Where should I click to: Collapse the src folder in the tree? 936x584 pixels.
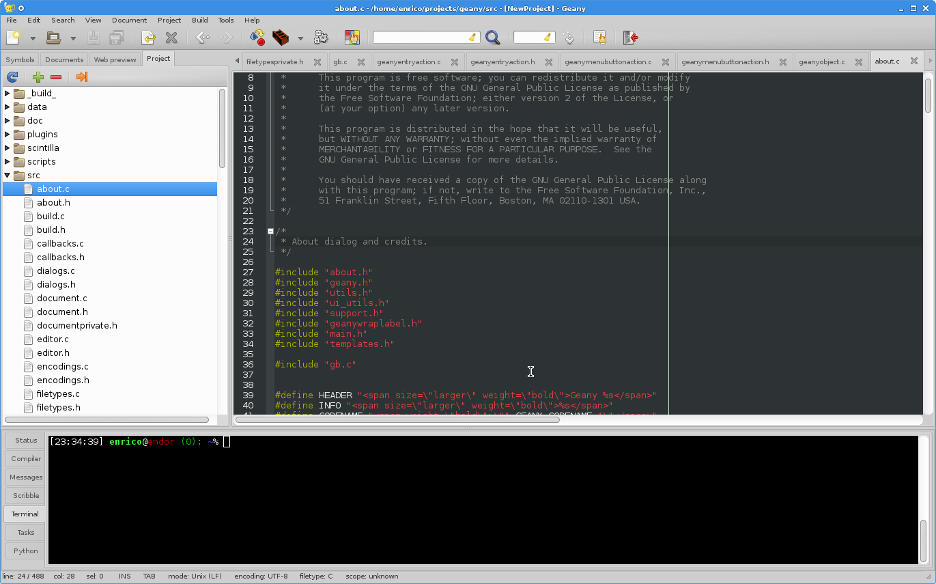point(8,175)
